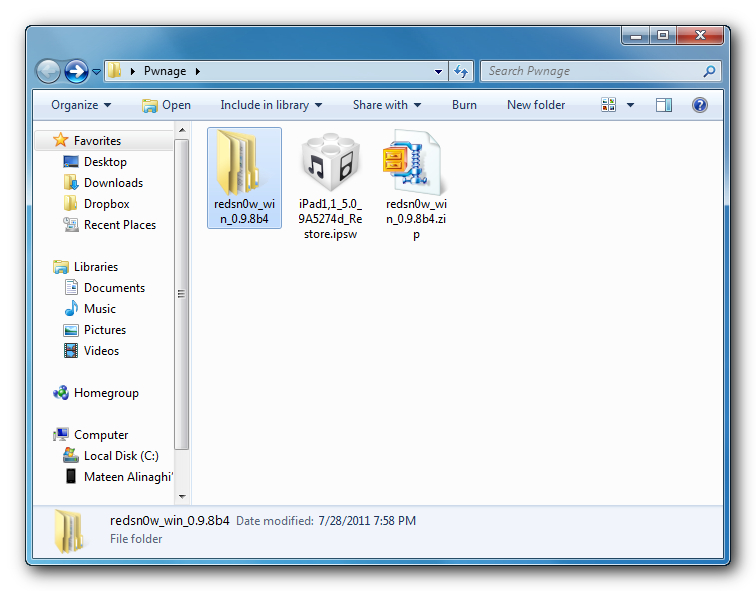Click the Open toolbar button
The image size is (756, 591).
(x=166, y=105)
